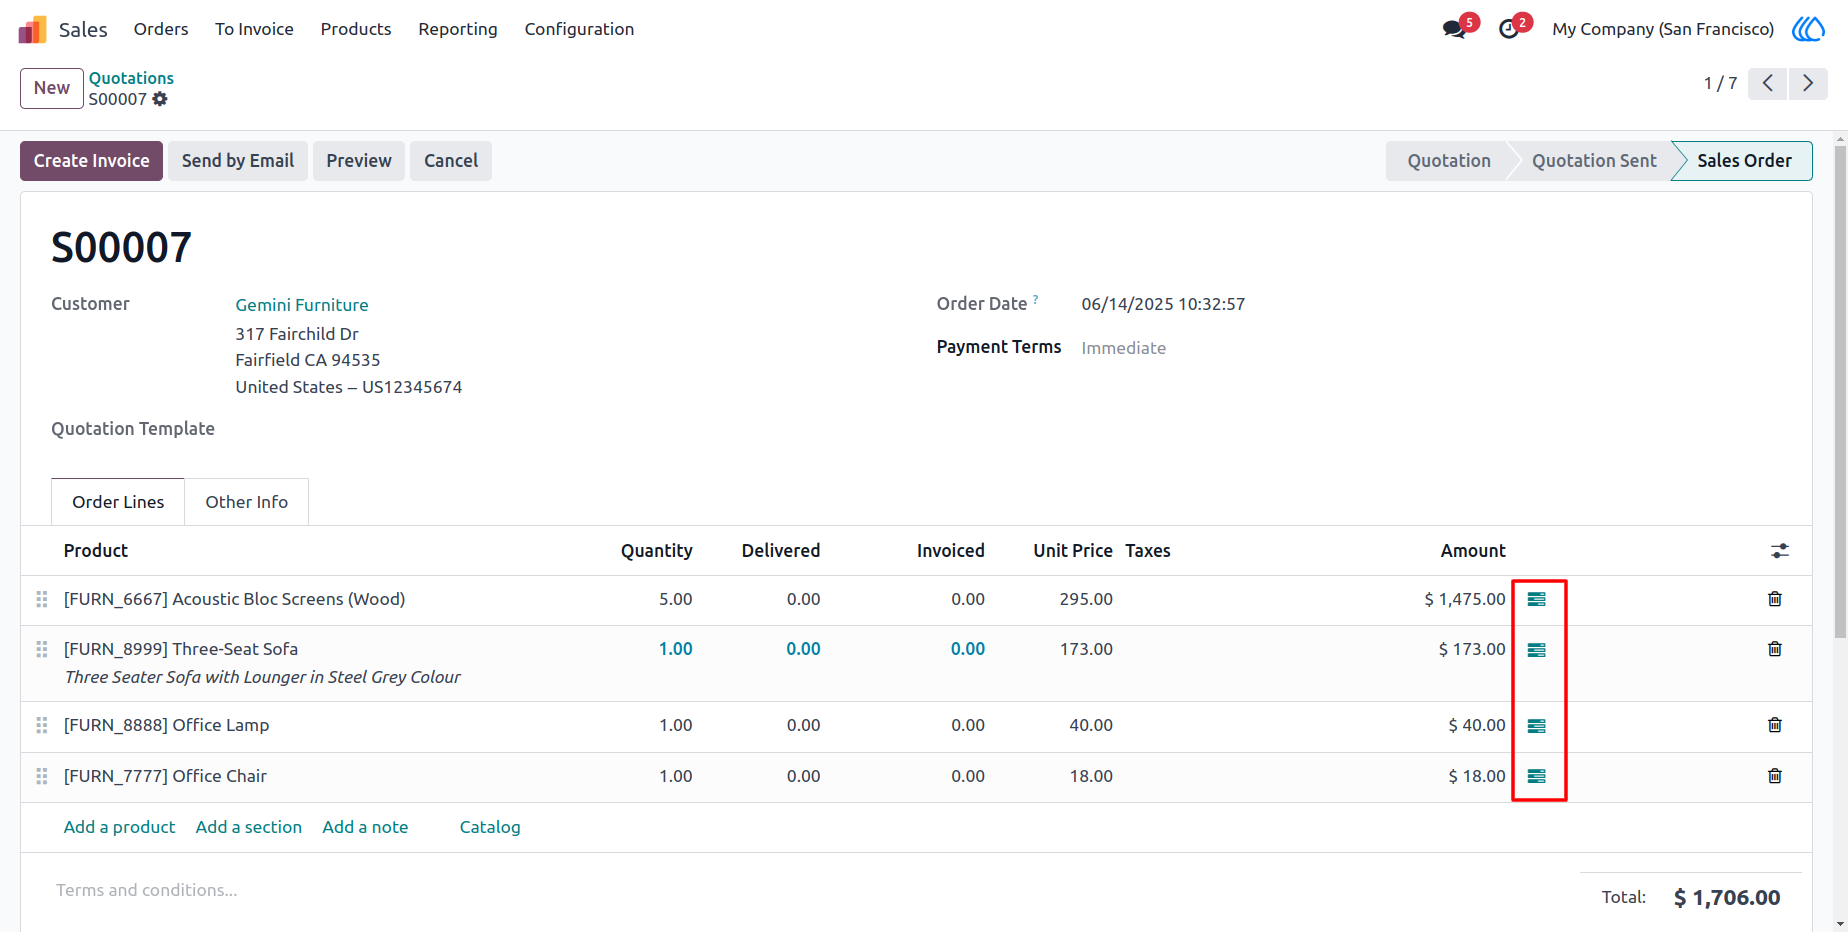
Task: Click the Quotation Sent status stage
Action: click(x=1594, y=161)
